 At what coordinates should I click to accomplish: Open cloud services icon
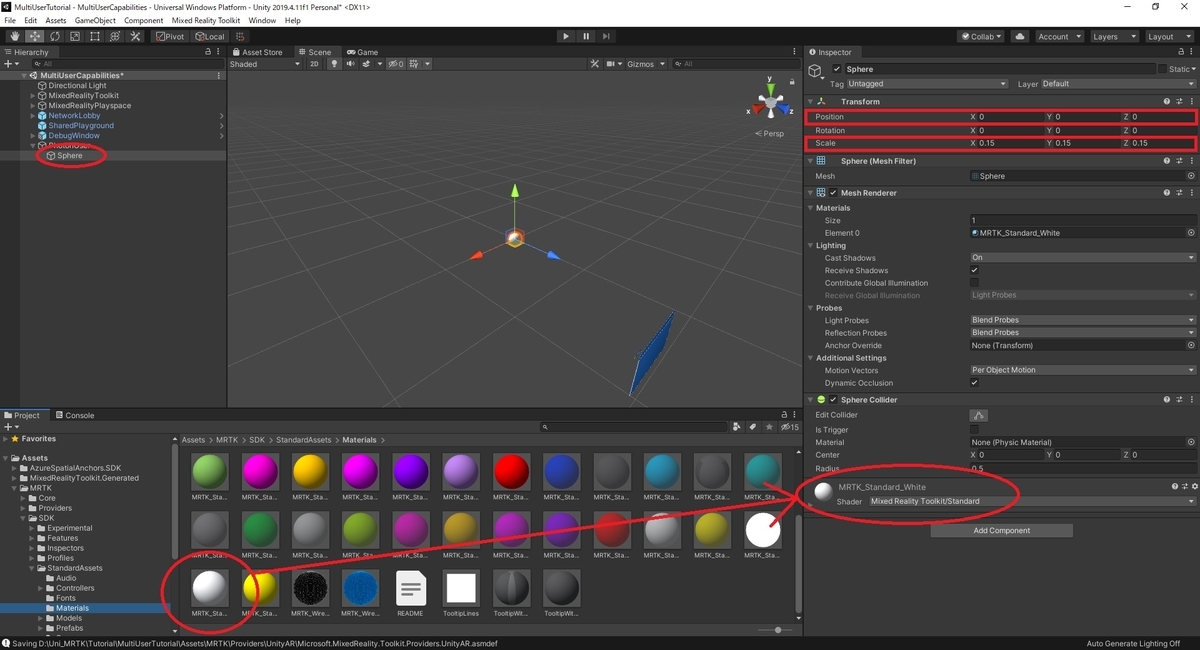click(x=1019, y=36)
